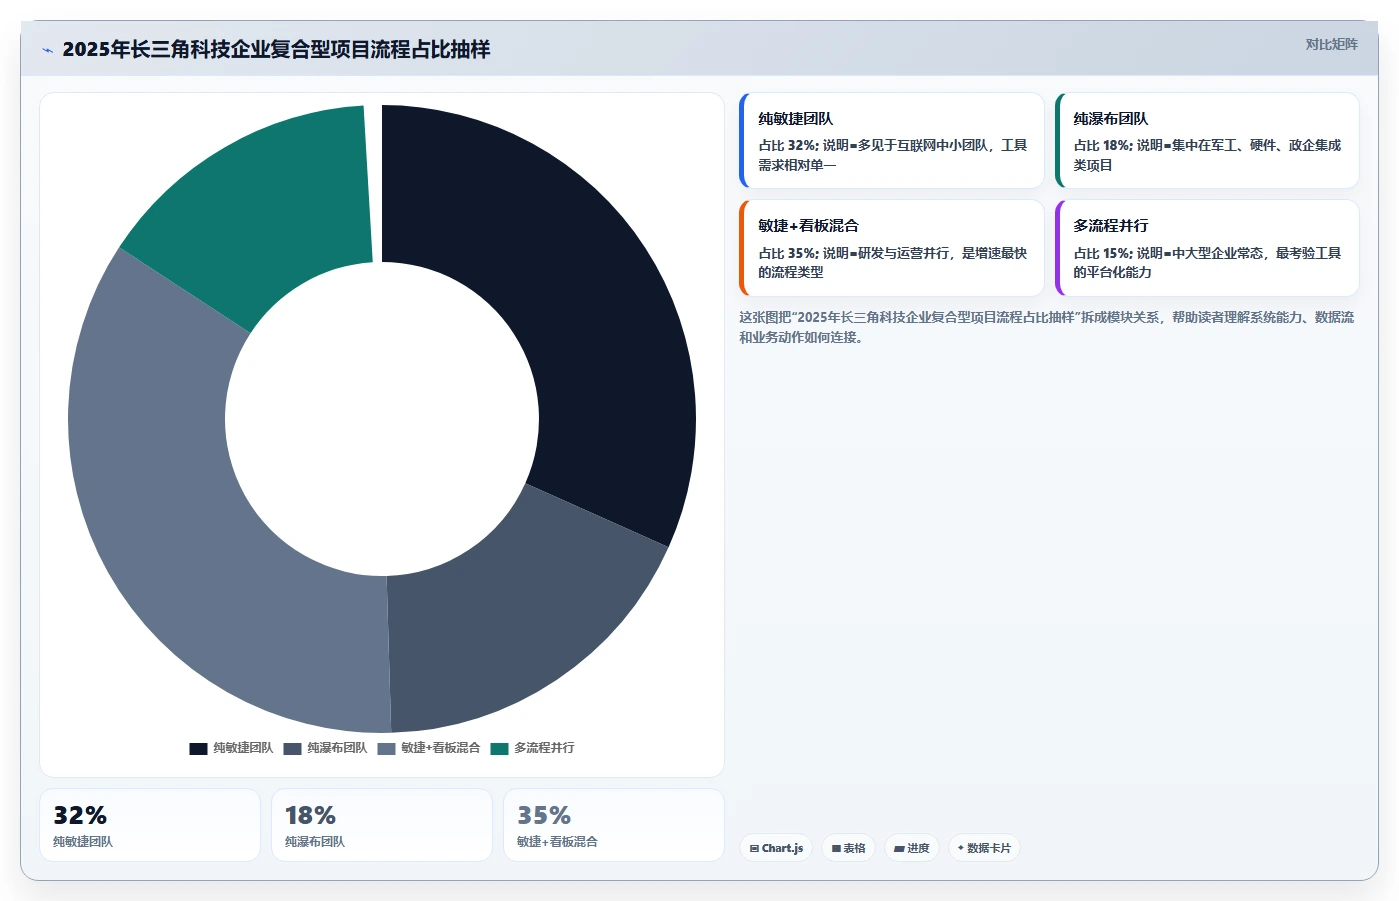This screenshot has height=901, width=1399.
Task: Click the 数据卡片 tag chip
Action: click(984, 848)
